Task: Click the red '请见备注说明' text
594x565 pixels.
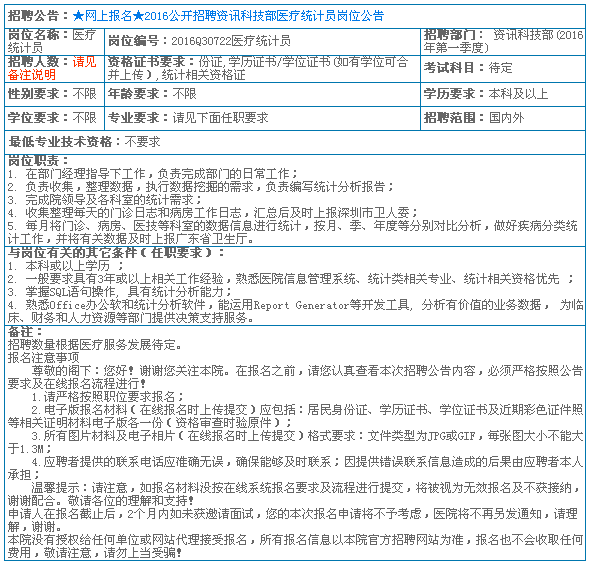Action: 52,68
